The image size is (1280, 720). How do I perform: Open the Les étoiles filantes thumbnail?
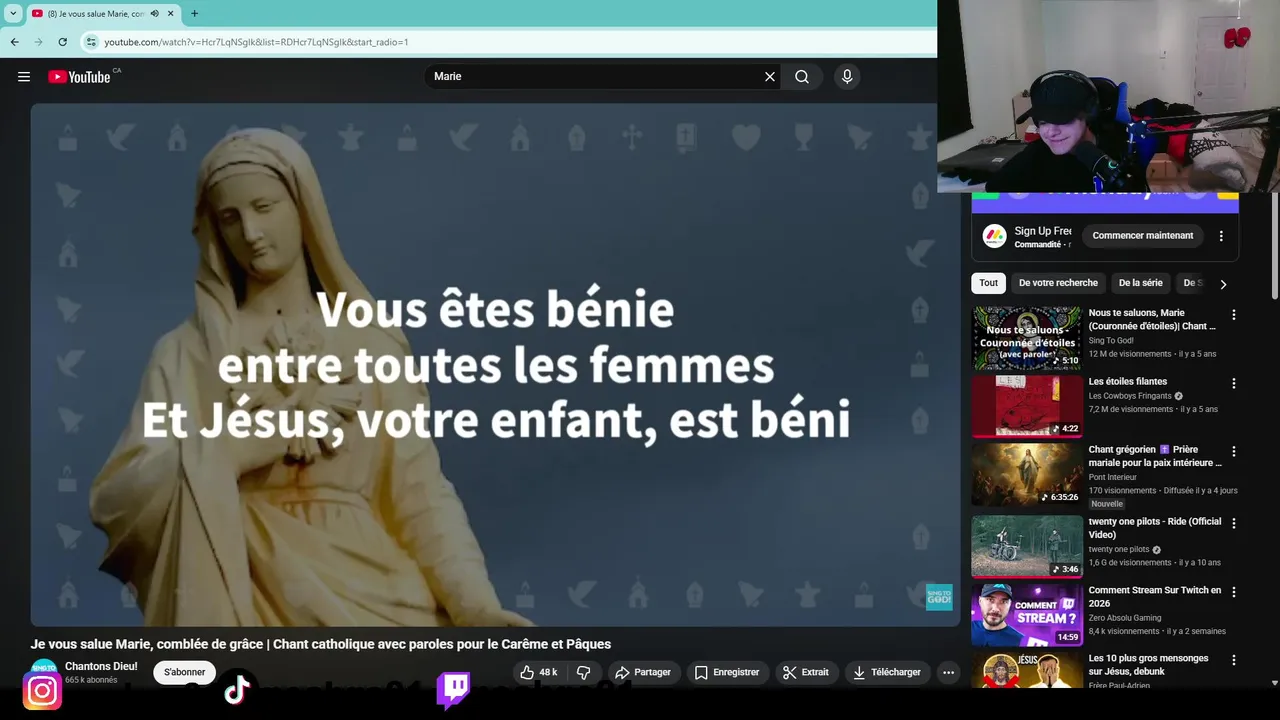1027,406
